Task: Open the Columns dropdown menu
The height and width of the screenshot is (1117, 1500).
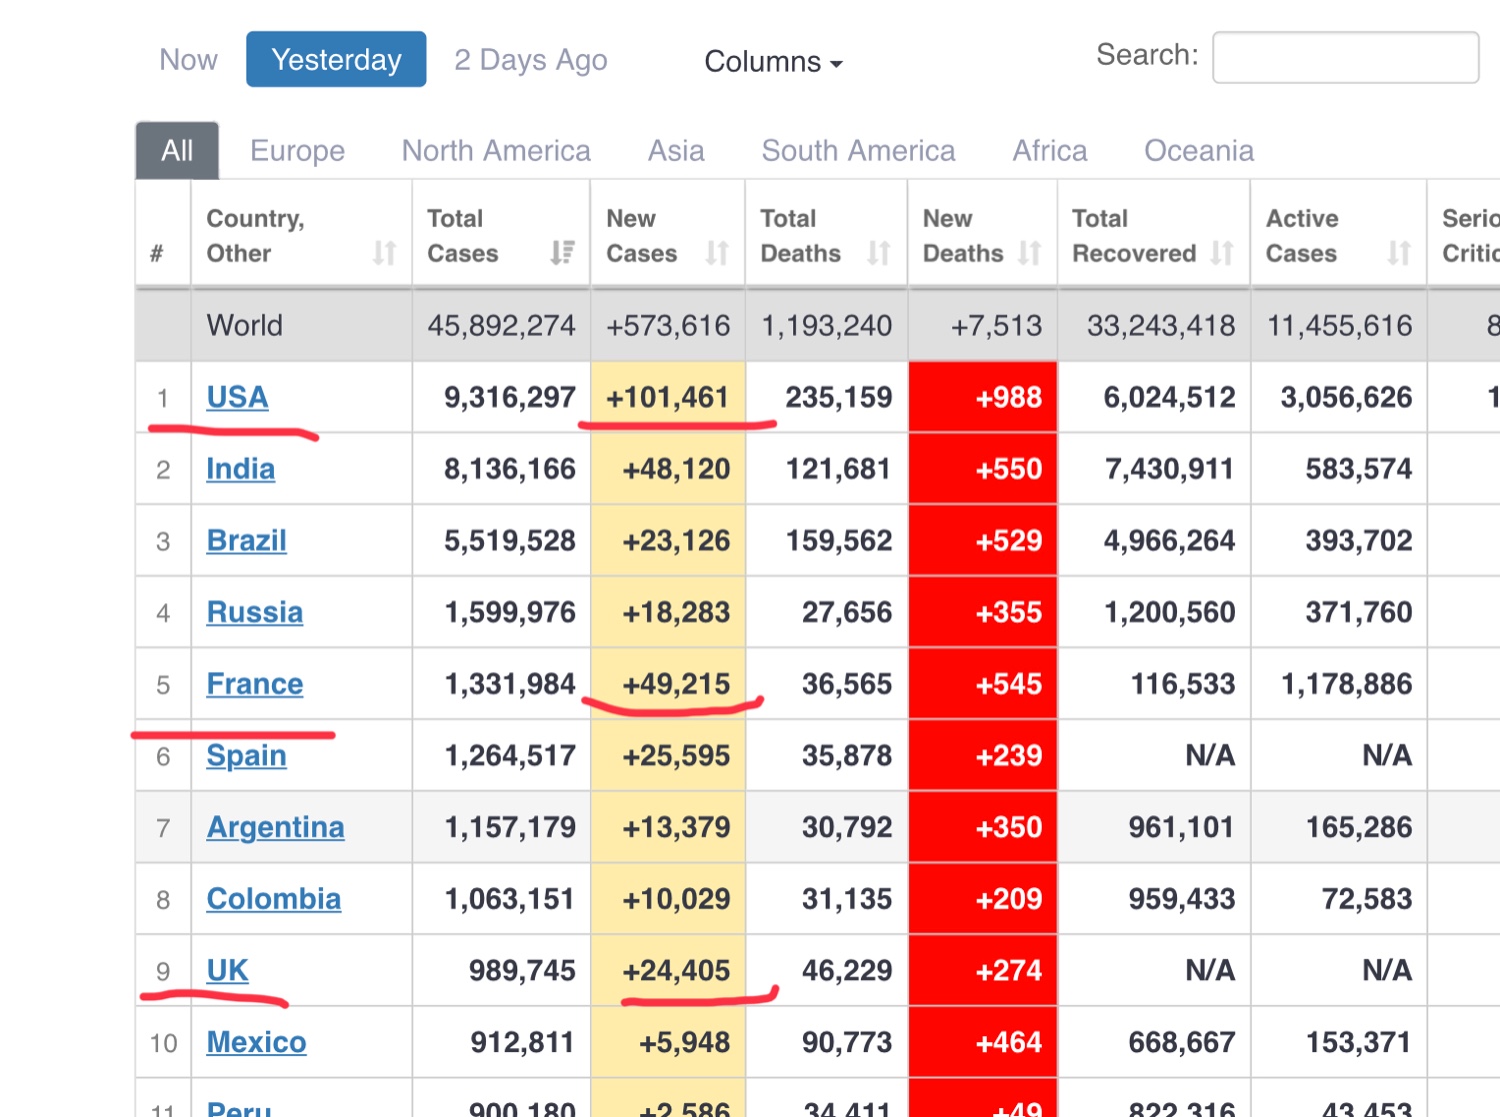Action: (773, 62)
